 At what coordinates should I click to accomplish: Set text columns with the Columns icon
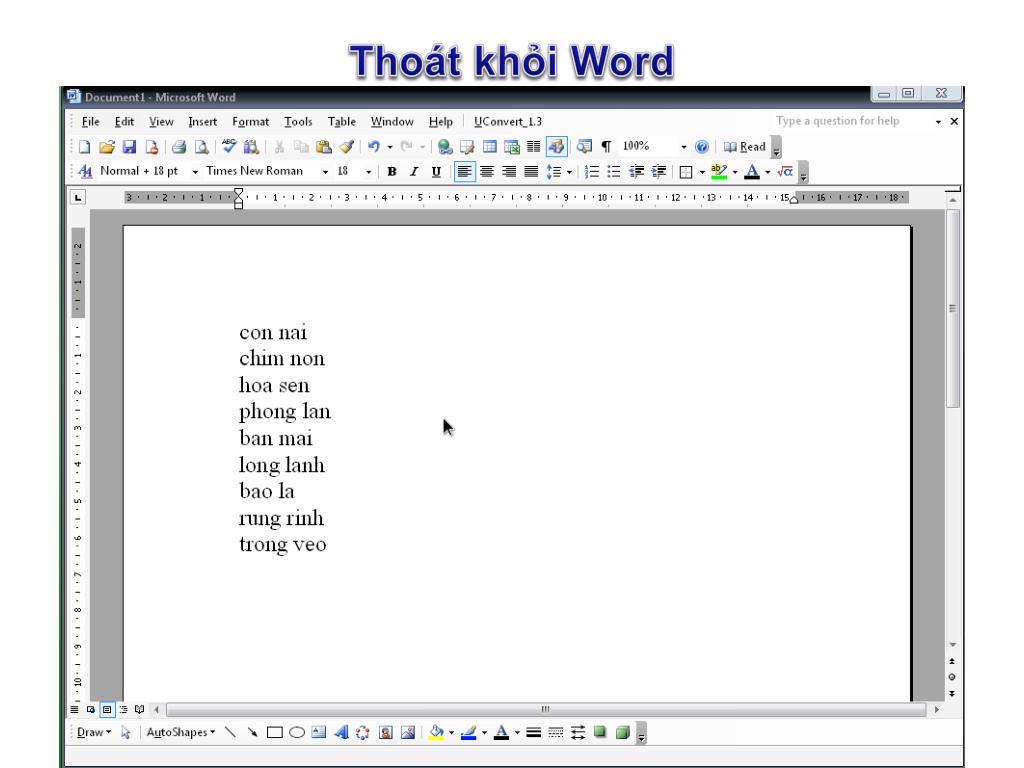(x=534, y=147)
